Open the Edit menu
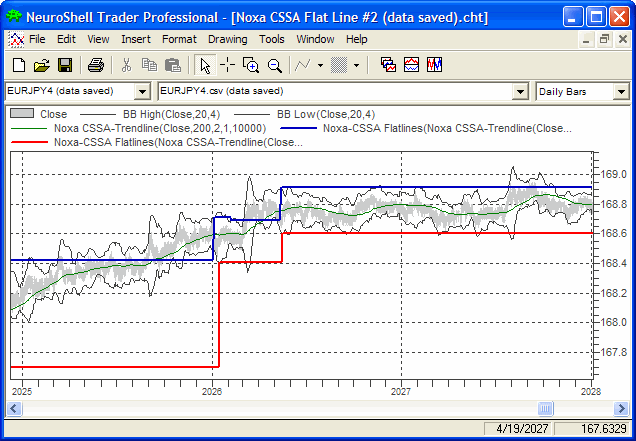The image size is (636, 441). [66, 39]
